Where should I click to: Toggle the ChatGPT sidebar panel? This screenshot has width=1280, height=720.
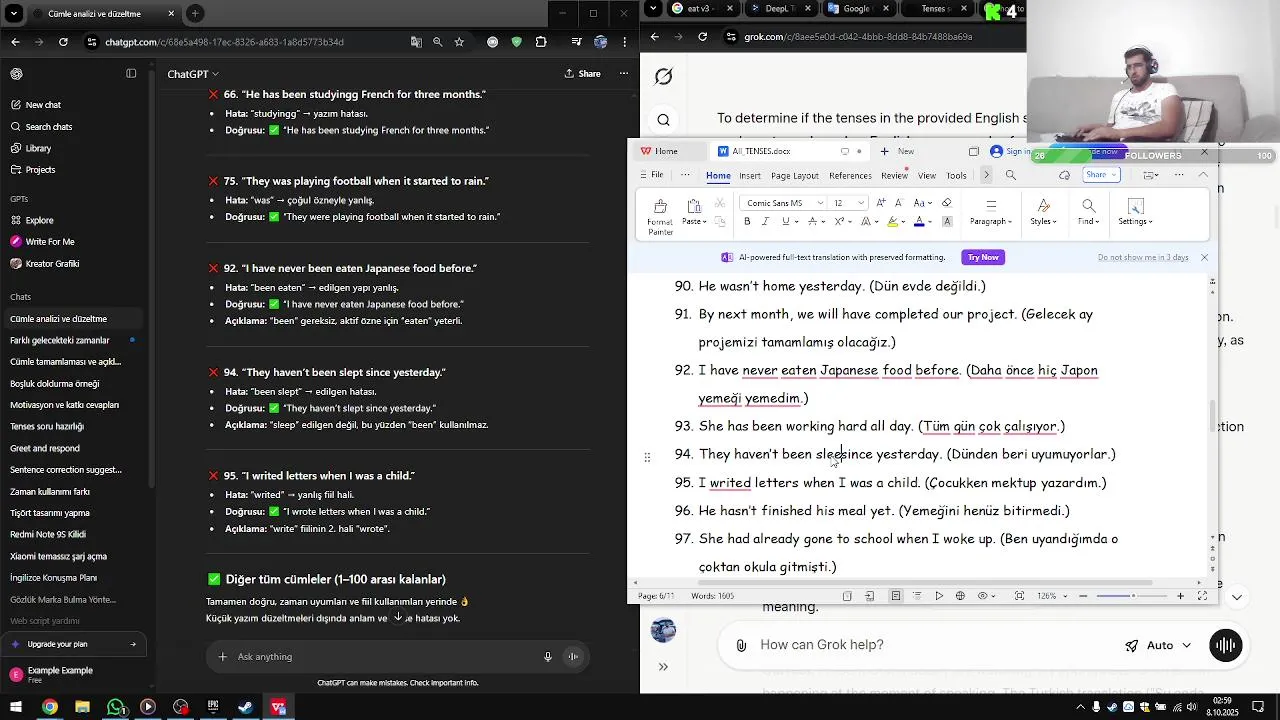tap(131, 74)
